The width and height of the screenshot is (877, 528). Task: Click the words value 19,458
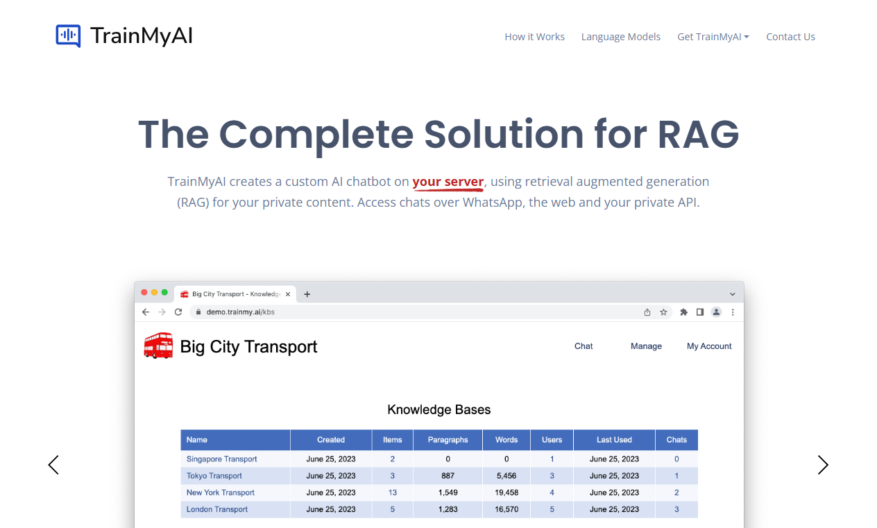(507, 493)
